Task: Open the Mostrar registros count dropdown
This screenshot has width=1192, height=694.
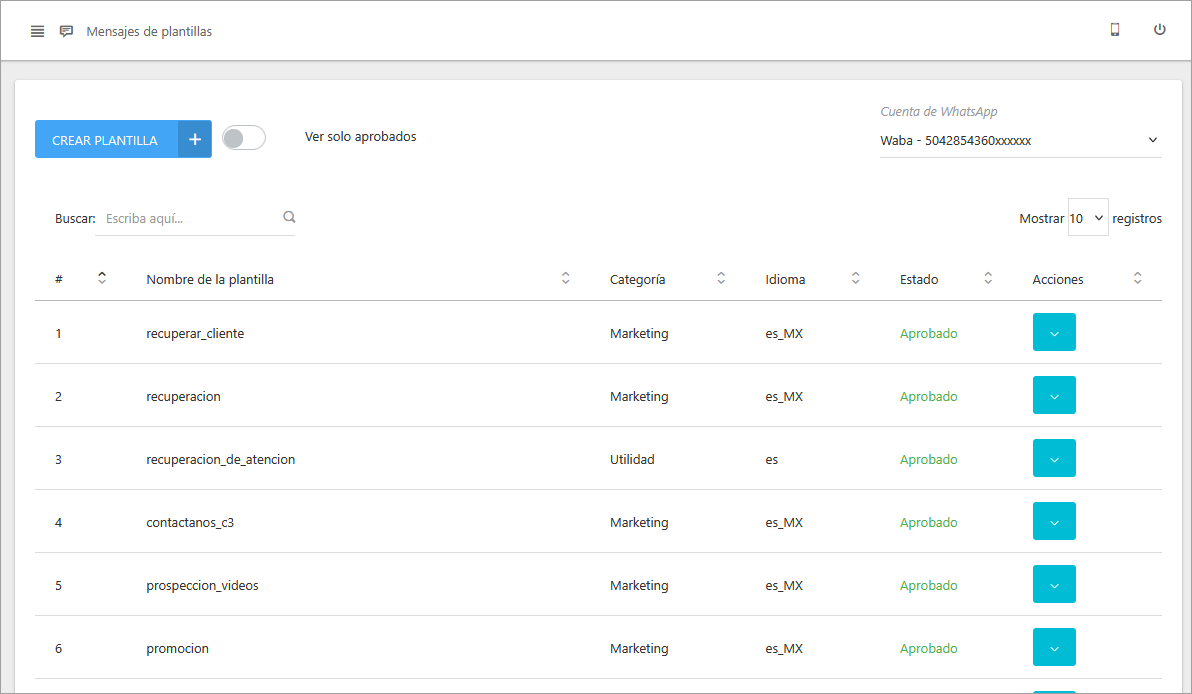Action: pyautogui.click(x=1088, y=218)
